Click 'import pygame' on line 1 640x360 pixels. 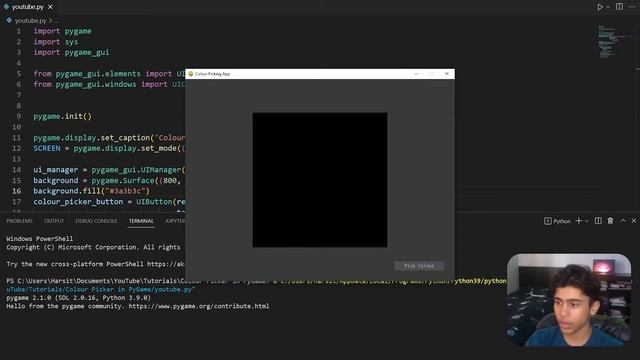tap(62, 31)
